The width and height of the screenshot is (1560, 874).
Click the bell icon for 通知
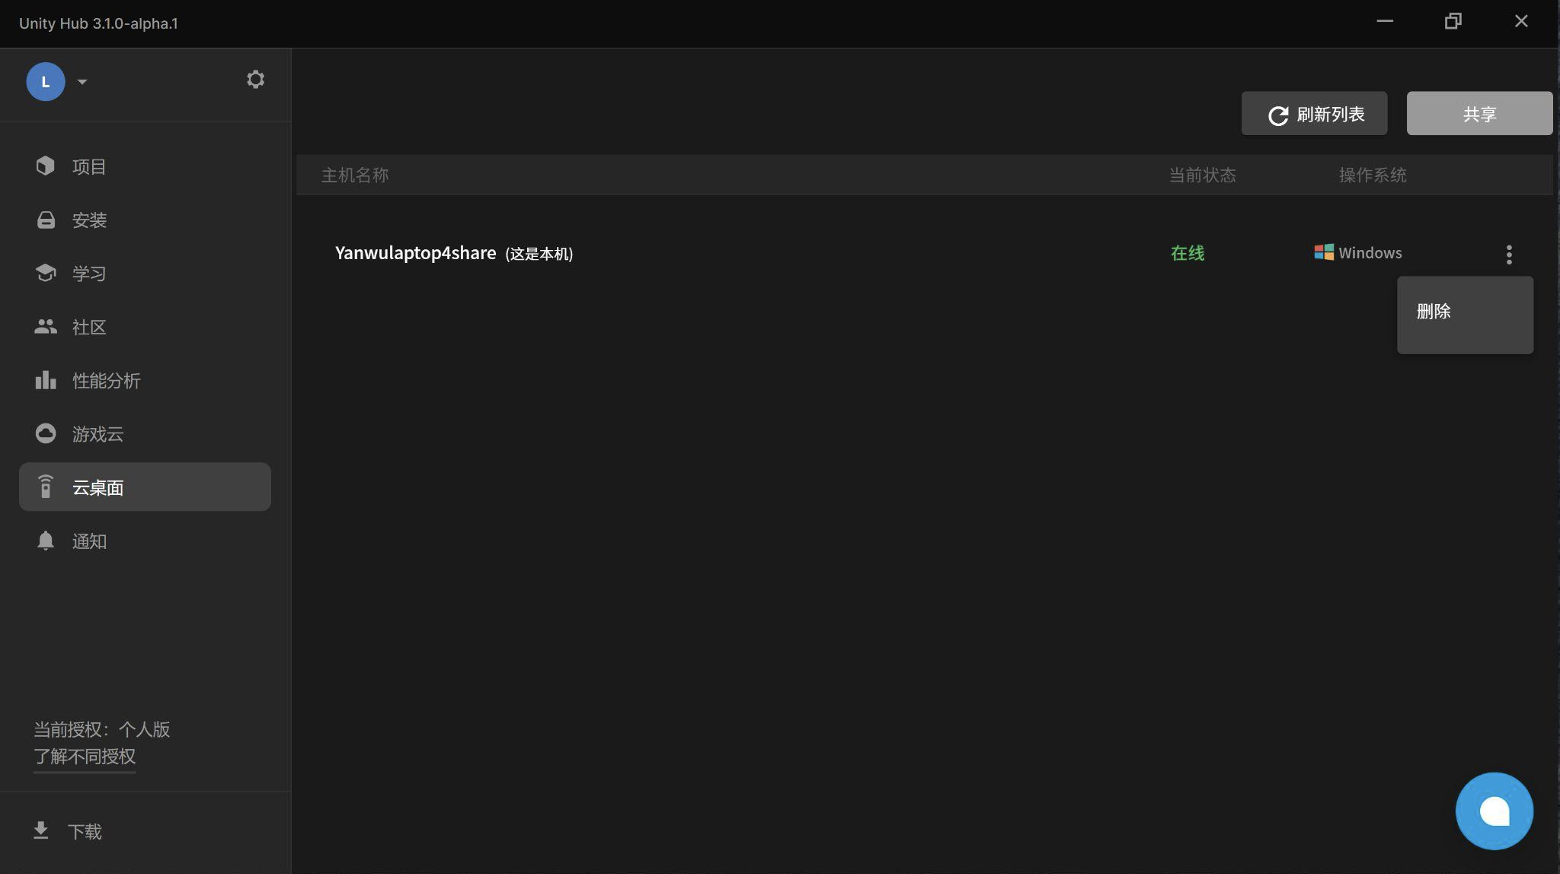(46, 540)
